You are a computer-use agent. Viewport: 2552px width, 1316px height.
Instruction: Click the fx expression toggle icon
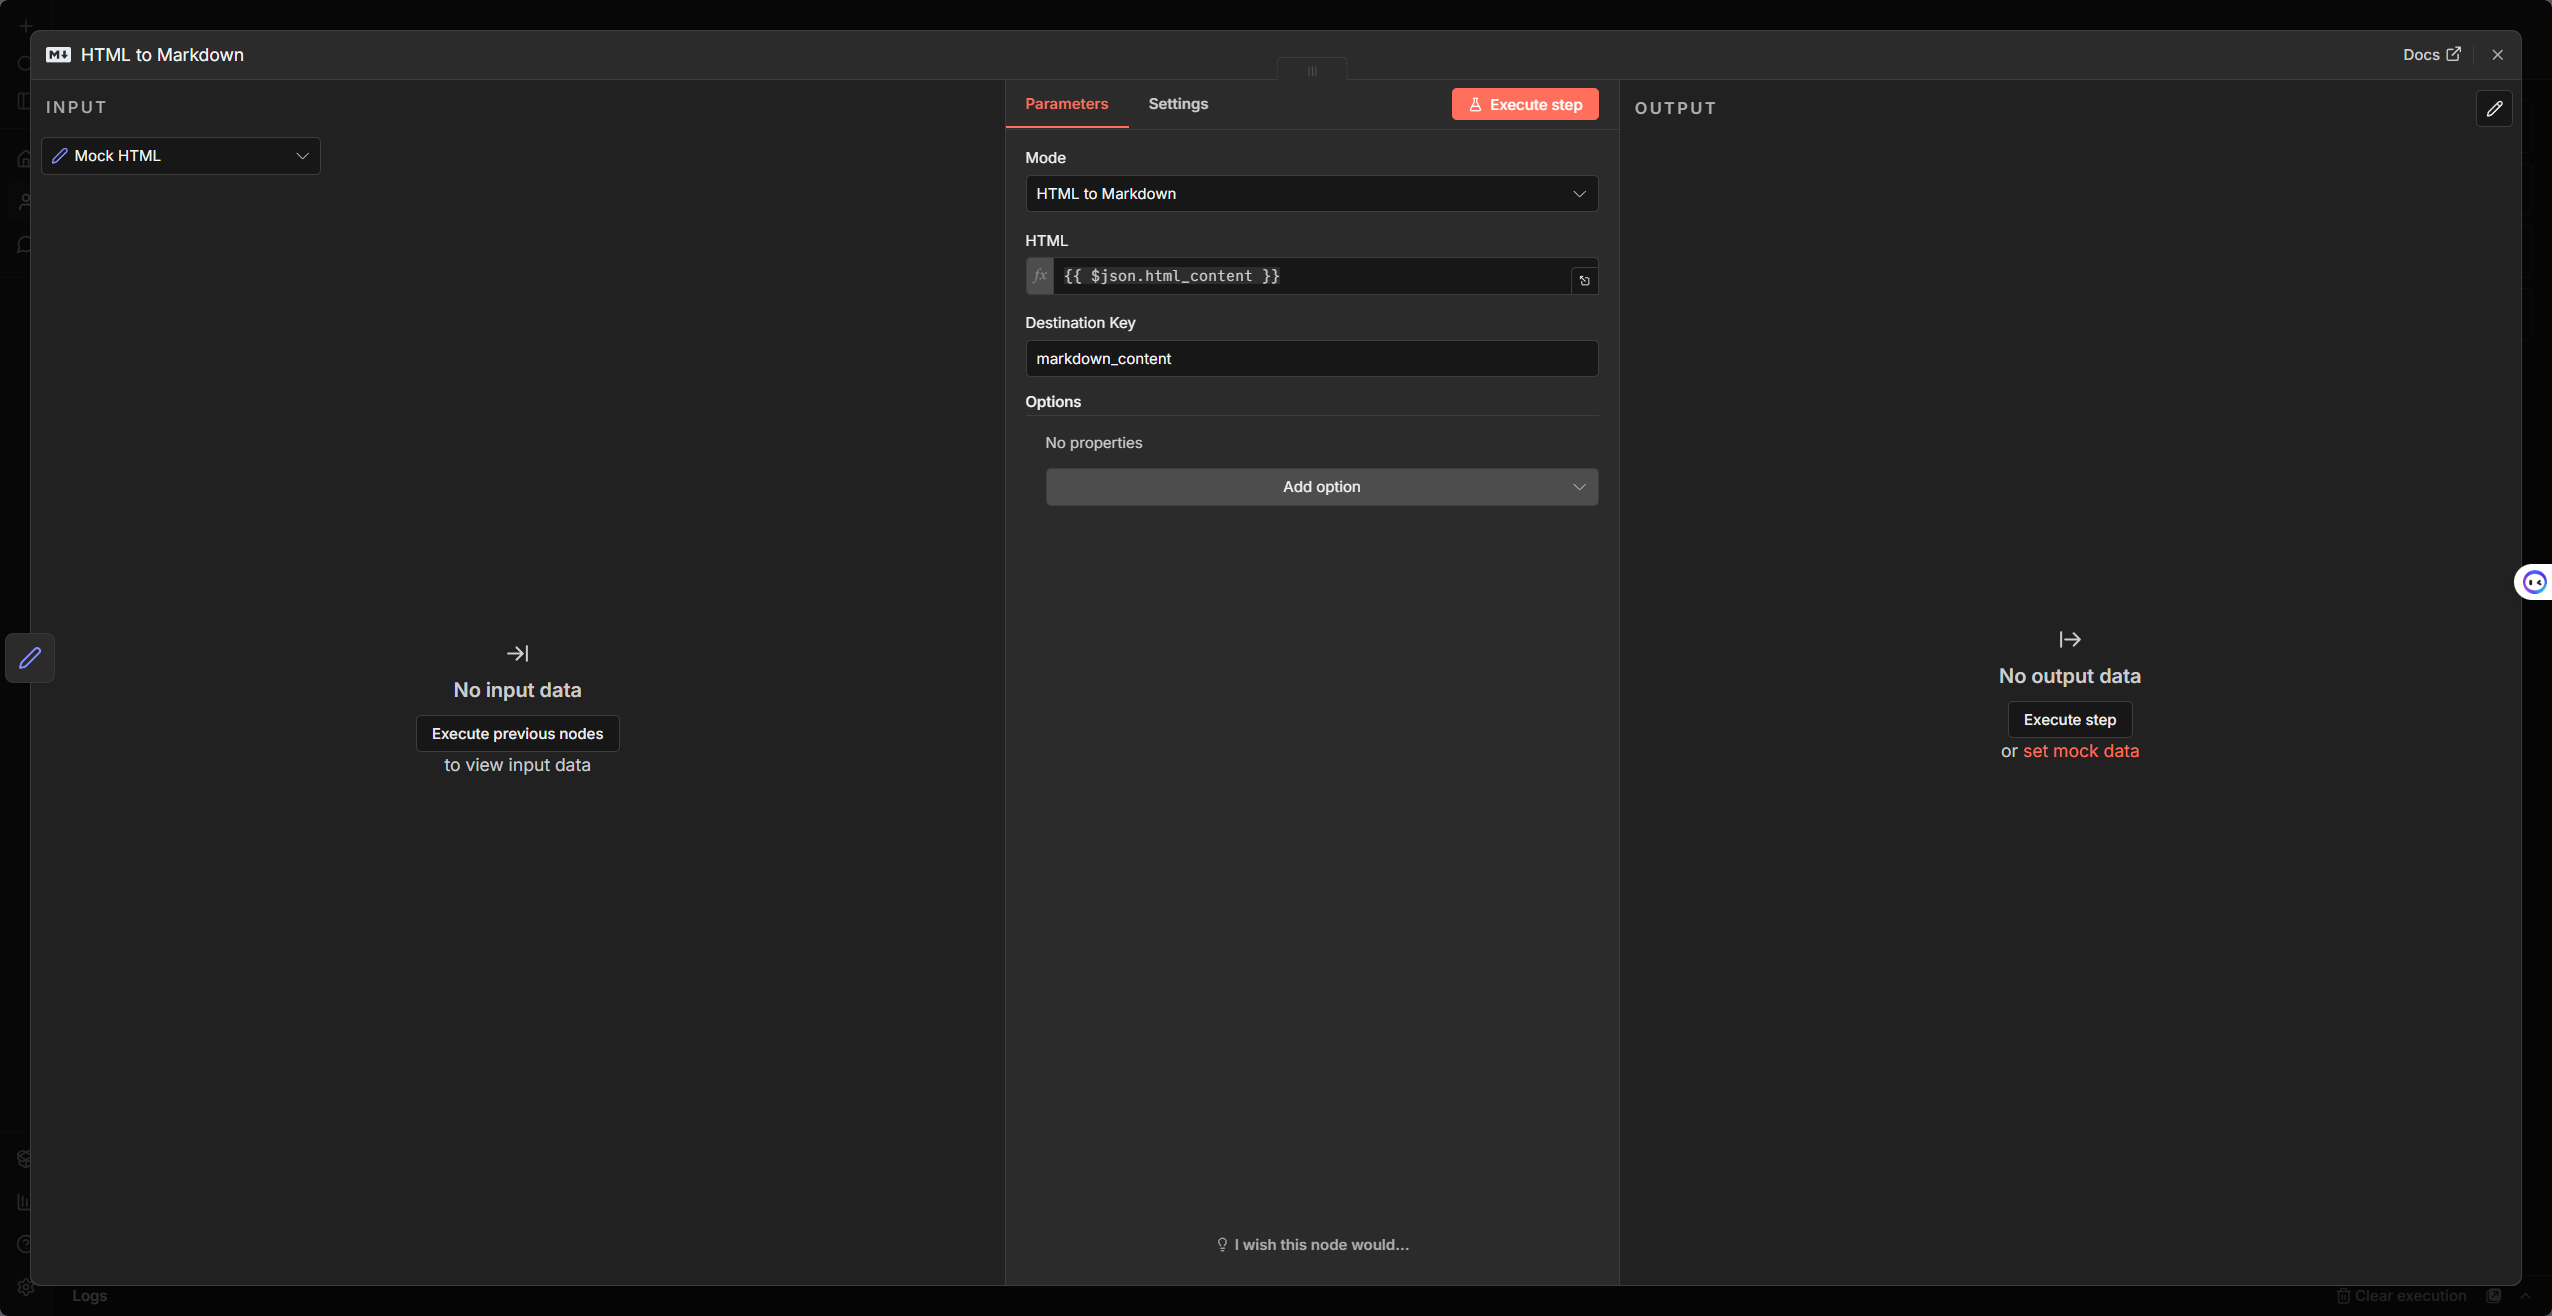(x=1040, y=276)
